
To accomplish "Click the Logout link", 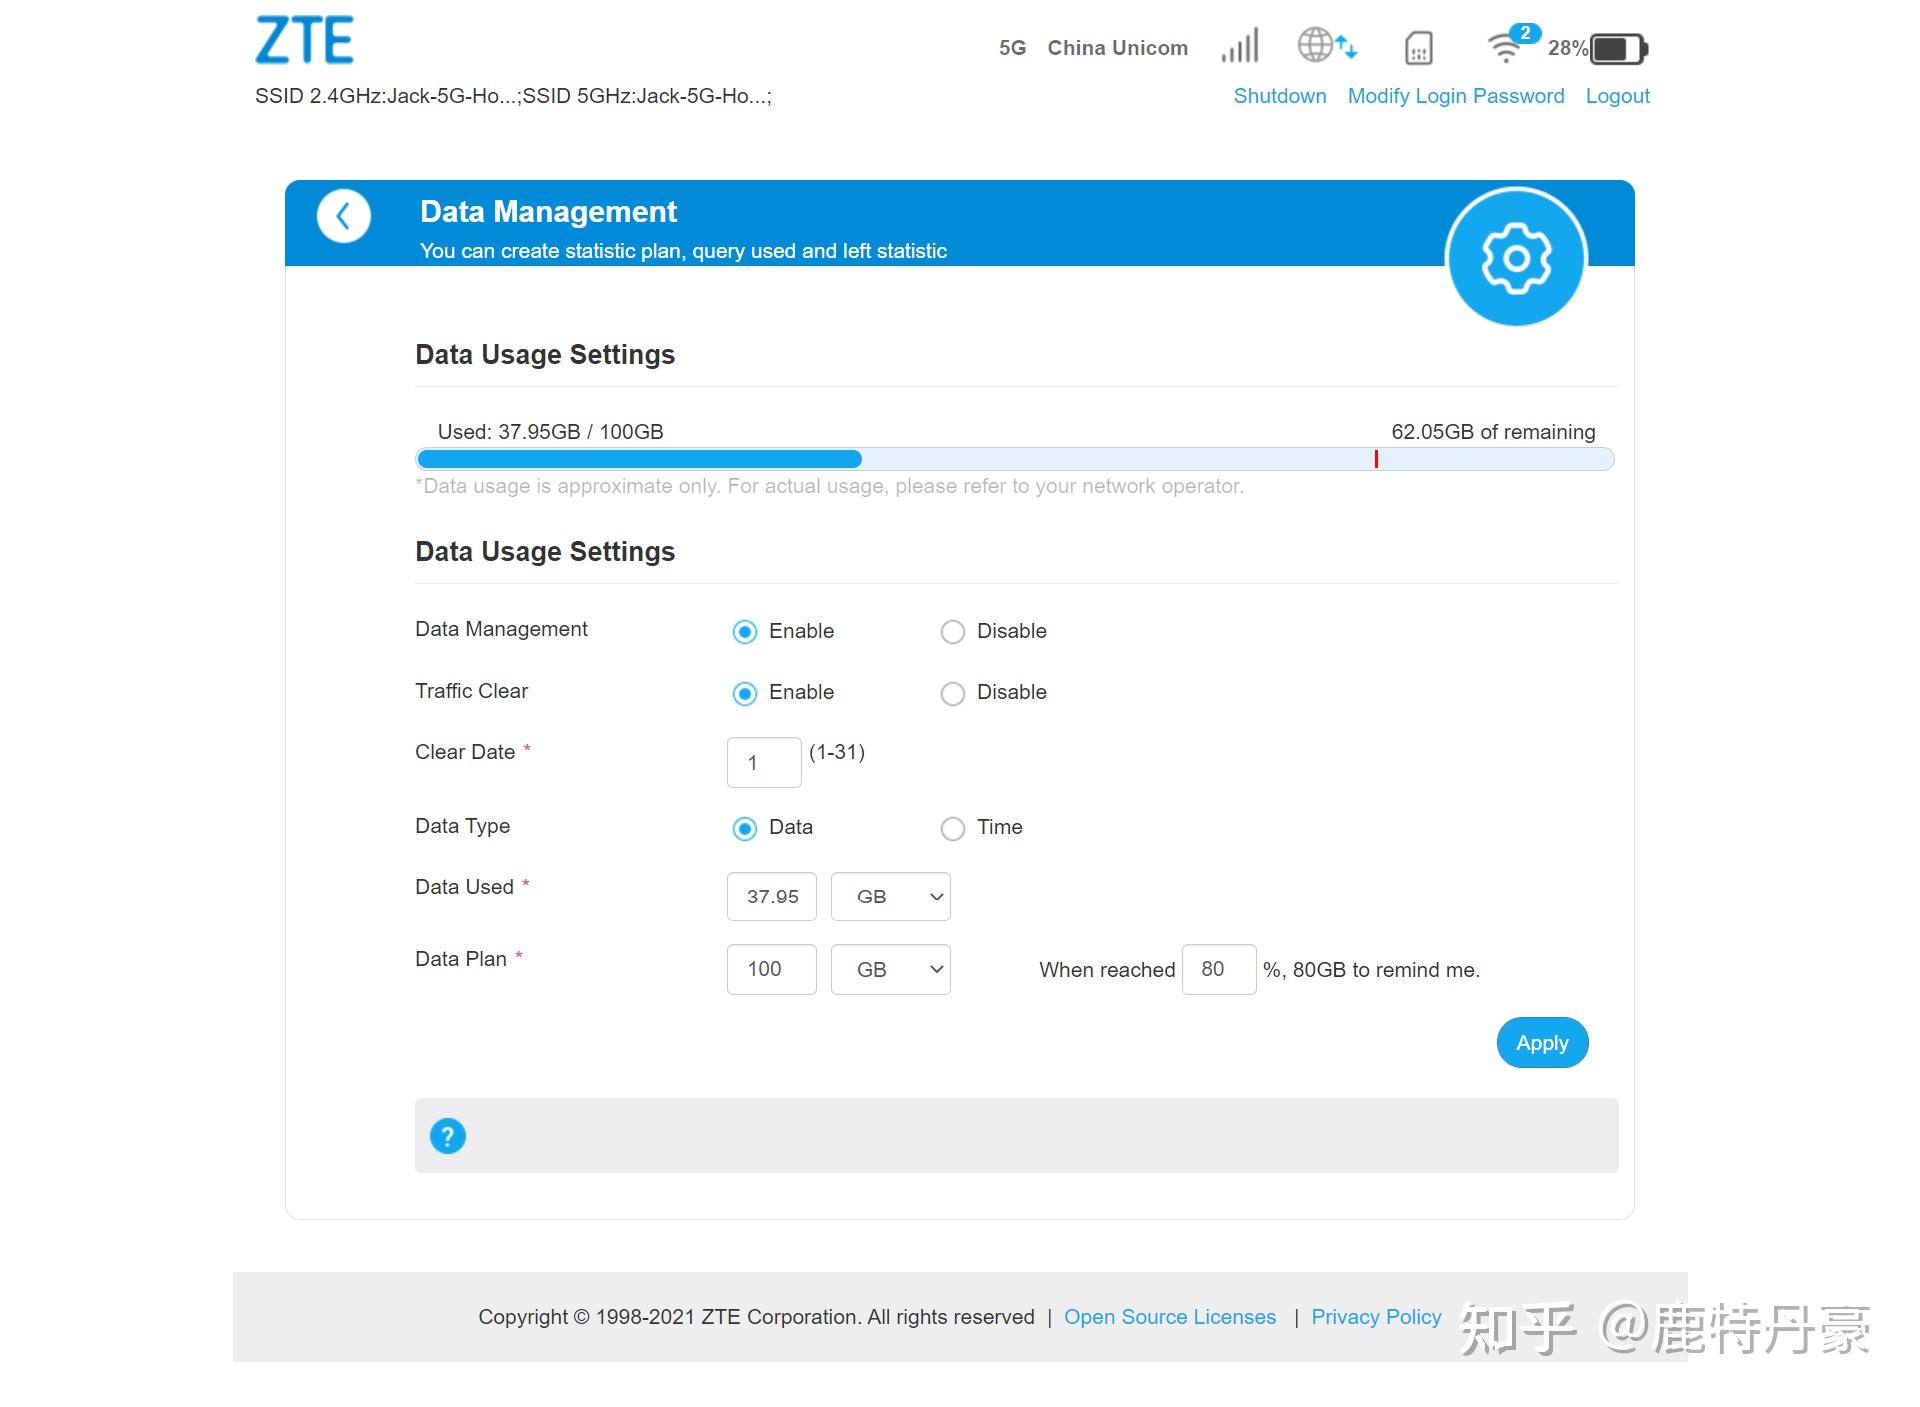I will click(x=1617, y=96).
